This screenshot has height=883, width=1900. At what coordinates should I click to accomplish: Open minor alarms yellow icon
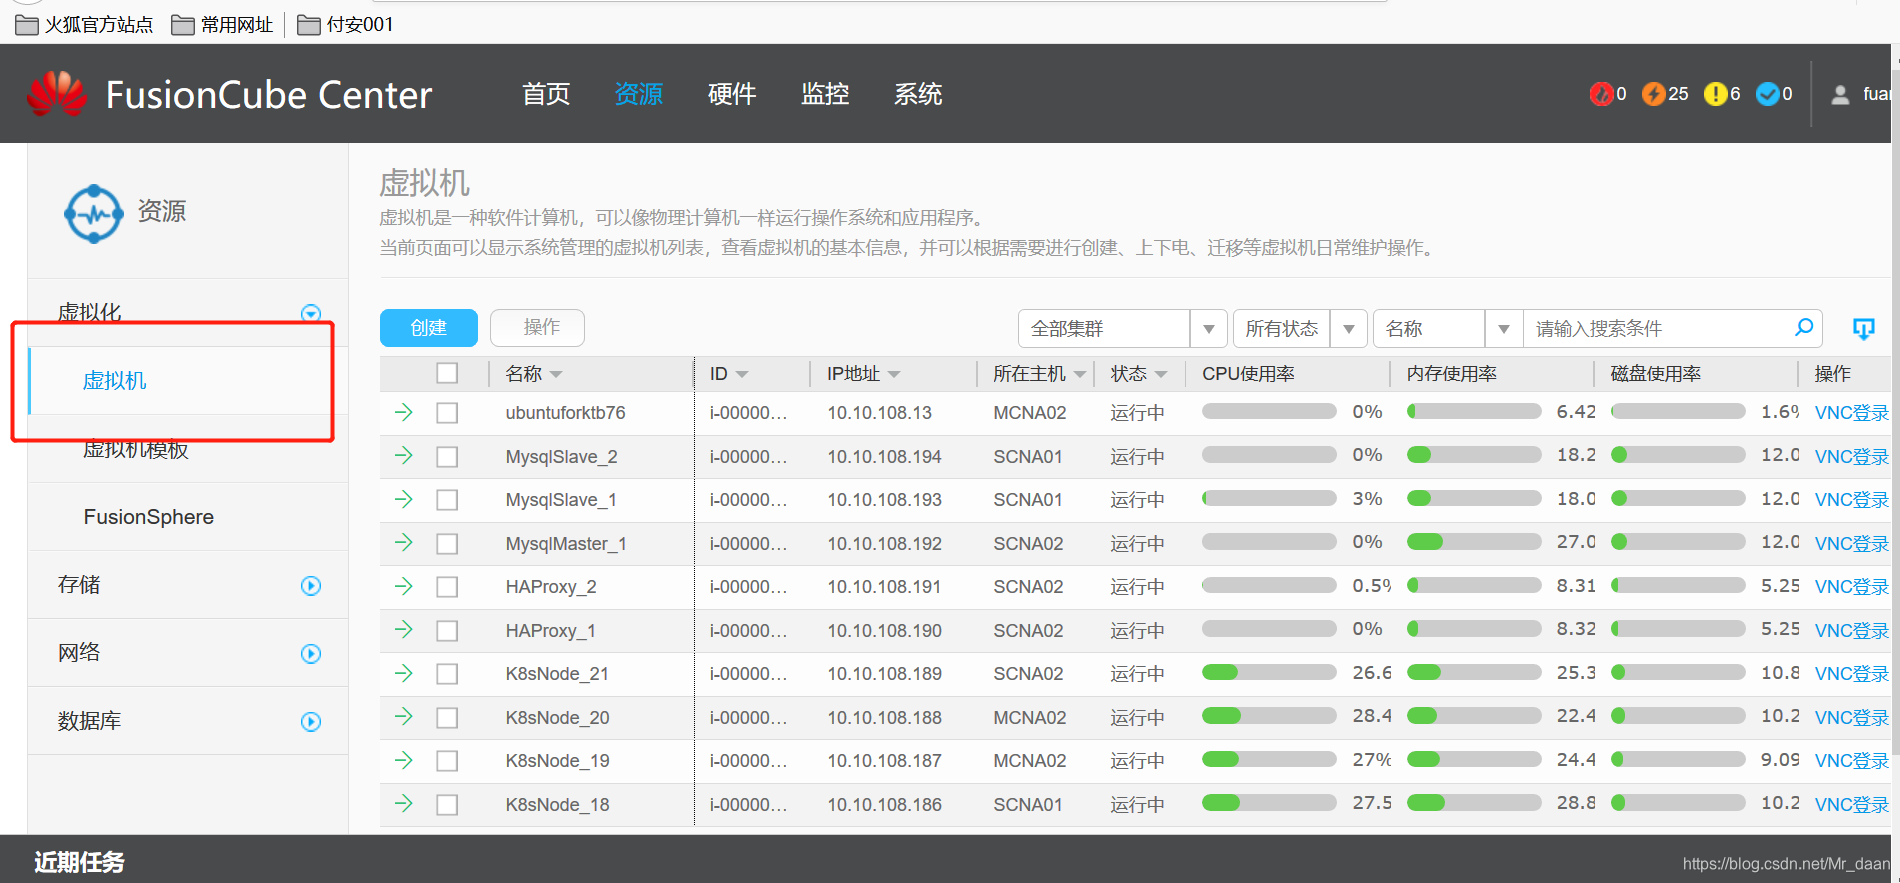click(1715, 94)
